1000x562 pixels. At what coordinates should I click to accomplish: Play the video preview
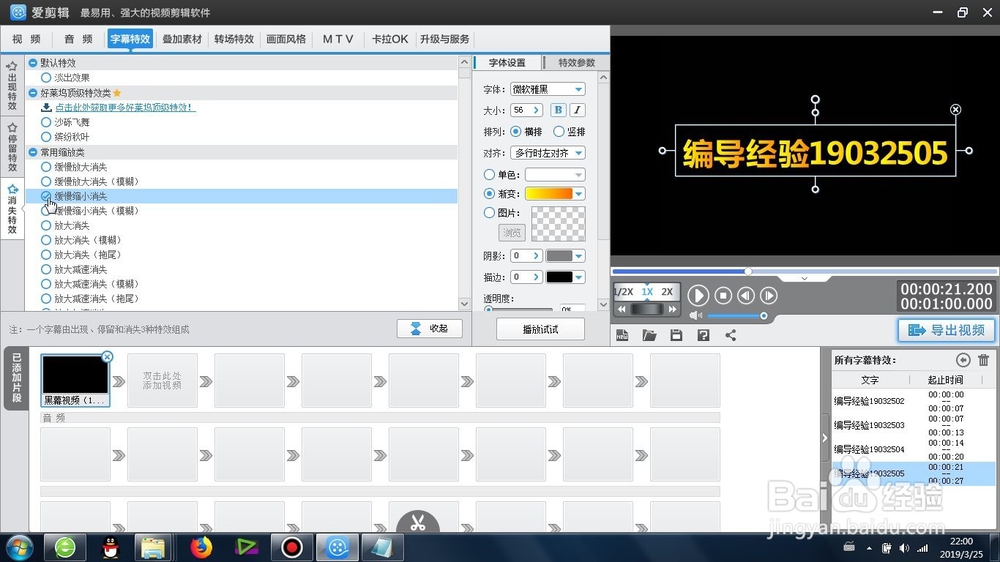698,295
